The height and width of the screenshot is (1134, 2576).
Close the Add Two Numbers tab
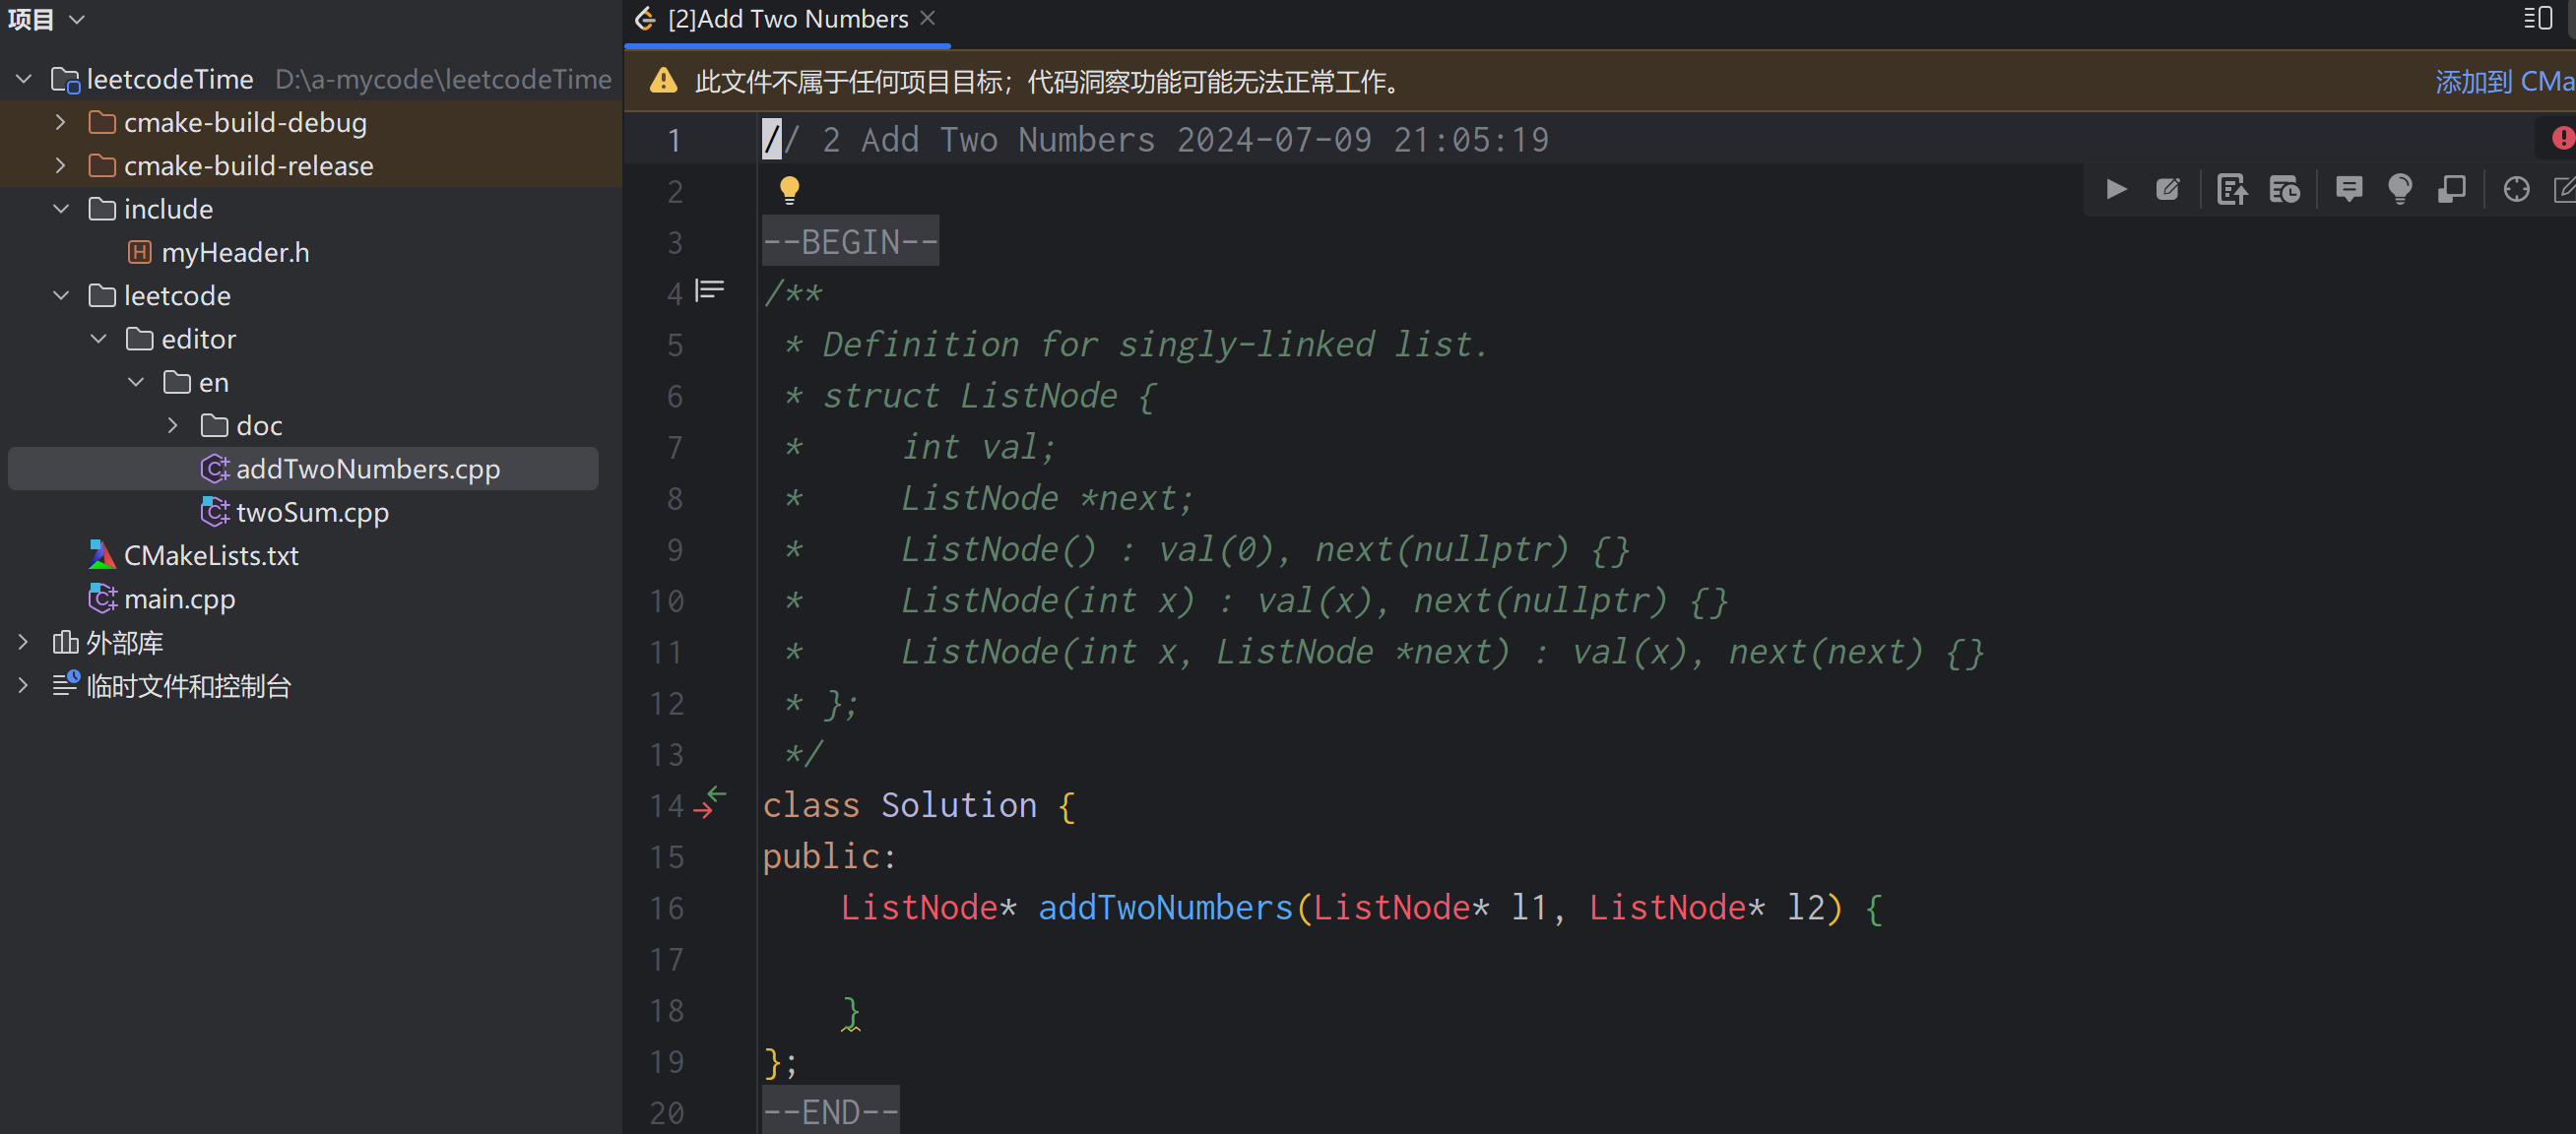pyautogui.click(x=927, y=19)
